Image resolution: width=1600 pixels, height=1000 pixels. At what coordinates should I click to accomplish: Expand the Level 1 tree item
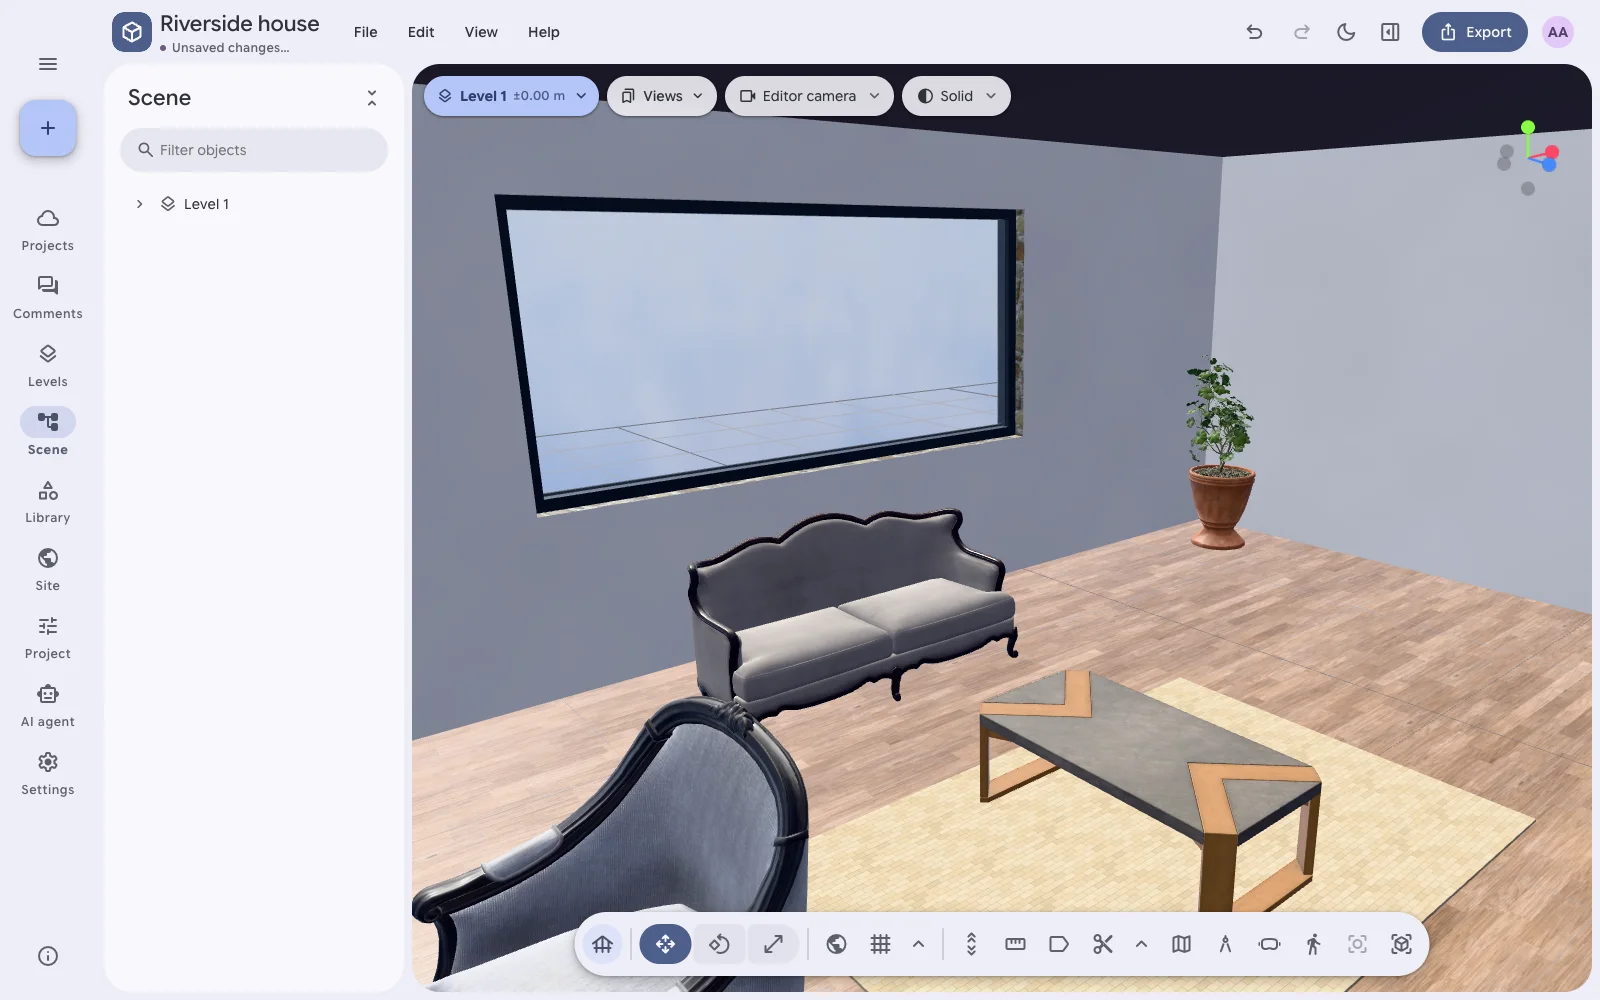click(x=139, y=204)
